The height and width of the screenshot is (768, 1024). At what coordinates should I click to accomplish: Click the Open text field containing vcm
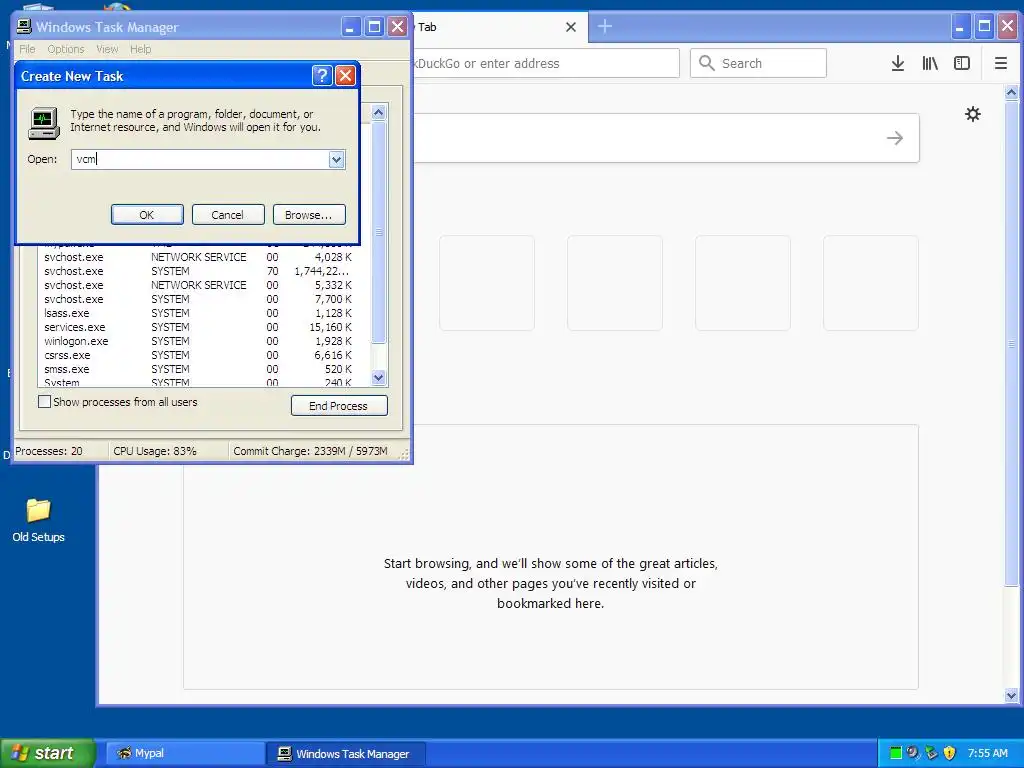pyautogui.click(x=200, y=159)
